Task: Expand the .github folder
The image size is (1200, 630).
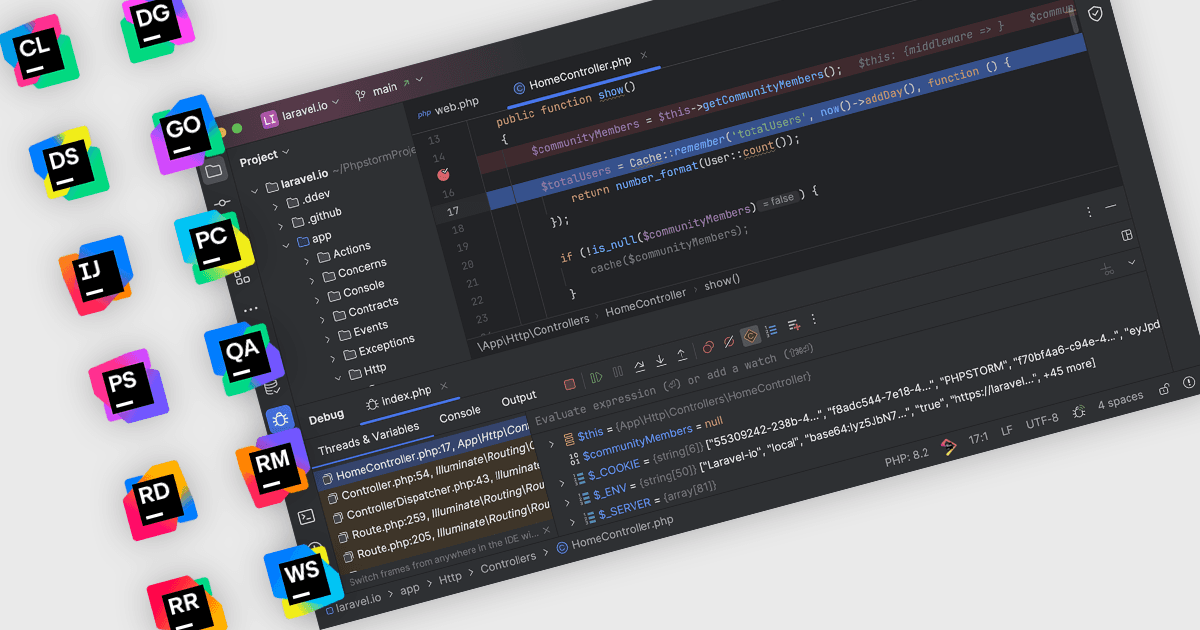Action: tap(281, 226)
